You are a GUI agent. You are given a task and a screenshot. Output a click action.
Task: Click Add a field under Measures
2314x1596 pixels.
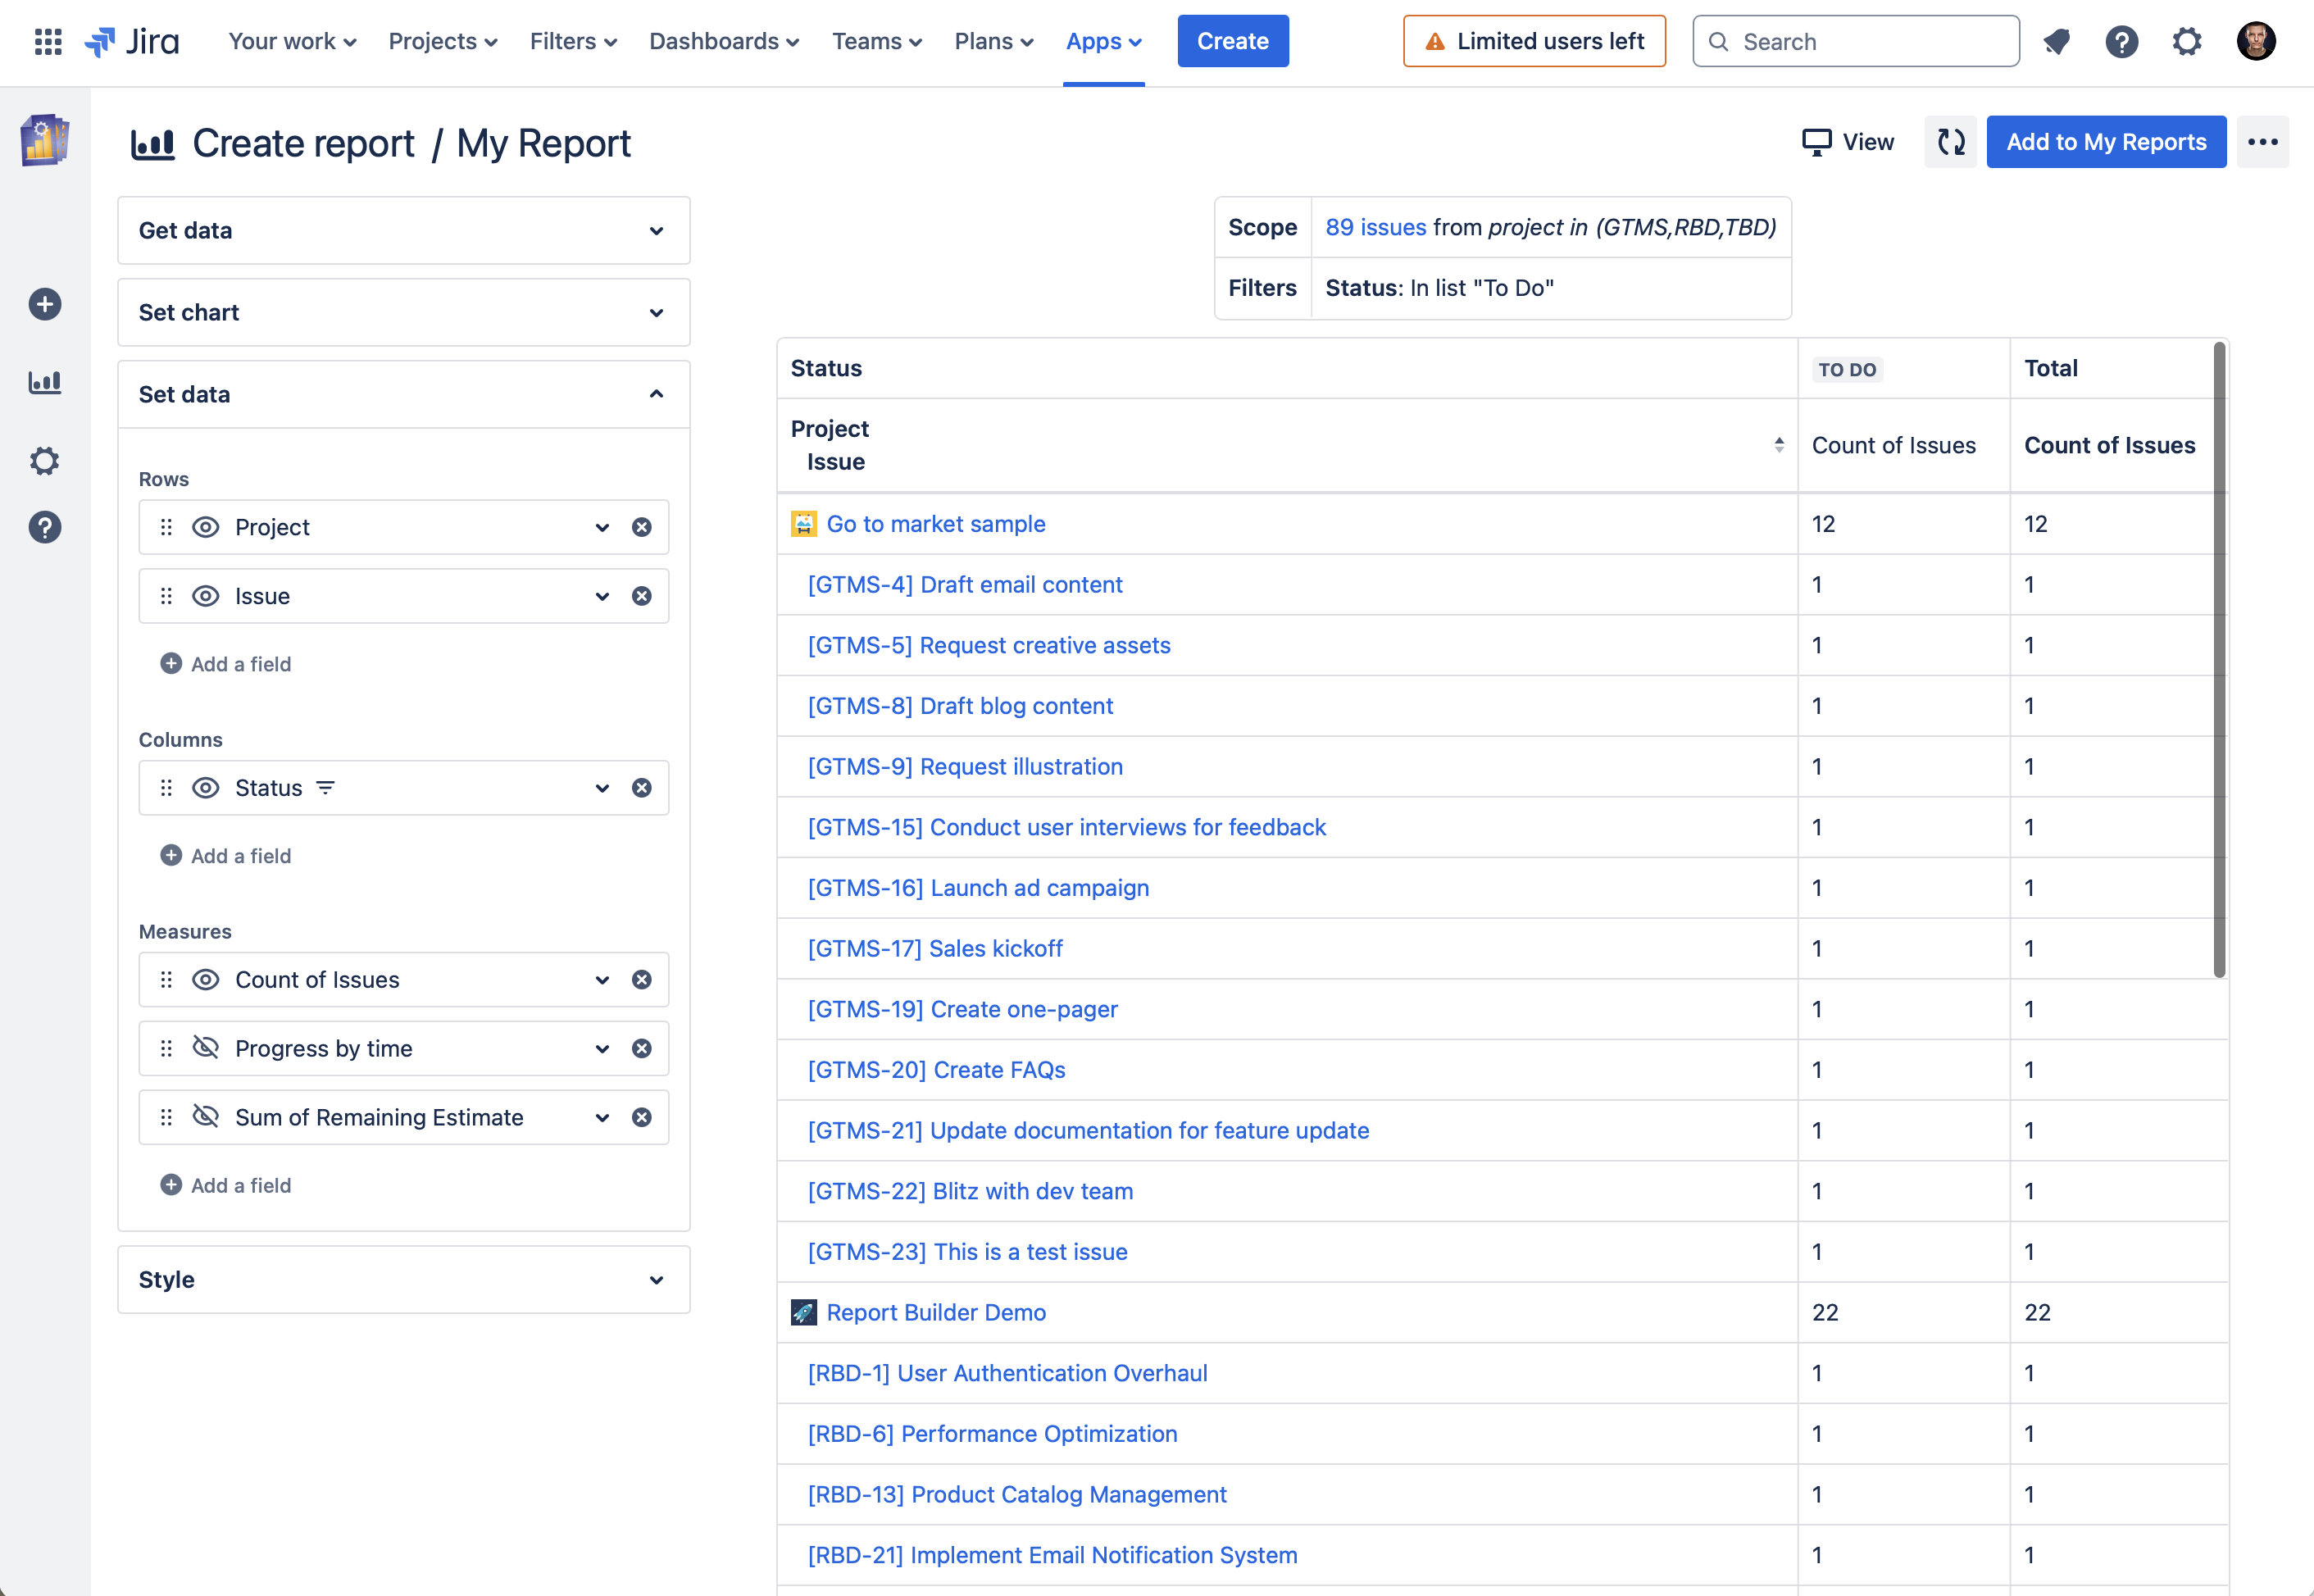click(226, 1185)
